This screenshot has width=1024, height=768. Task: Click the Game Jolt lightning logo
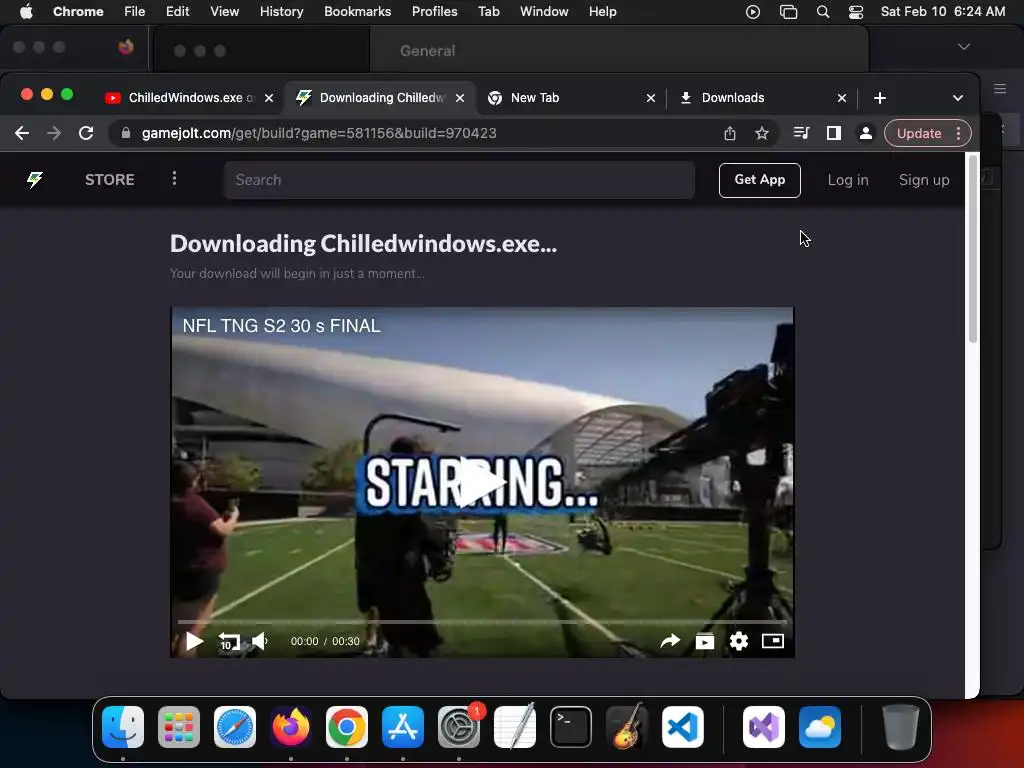click(x=35, y=180)
